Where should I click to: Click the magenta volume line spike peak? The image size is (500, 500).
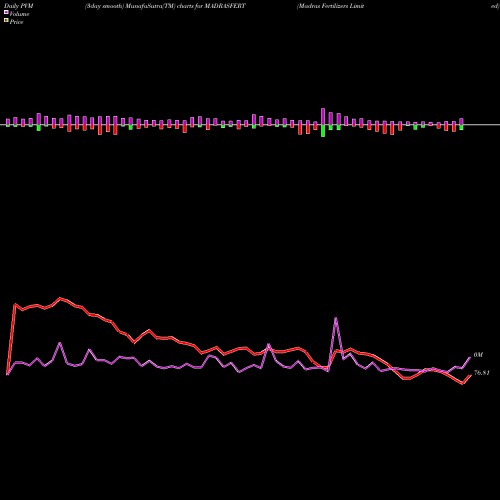[336, 318]
